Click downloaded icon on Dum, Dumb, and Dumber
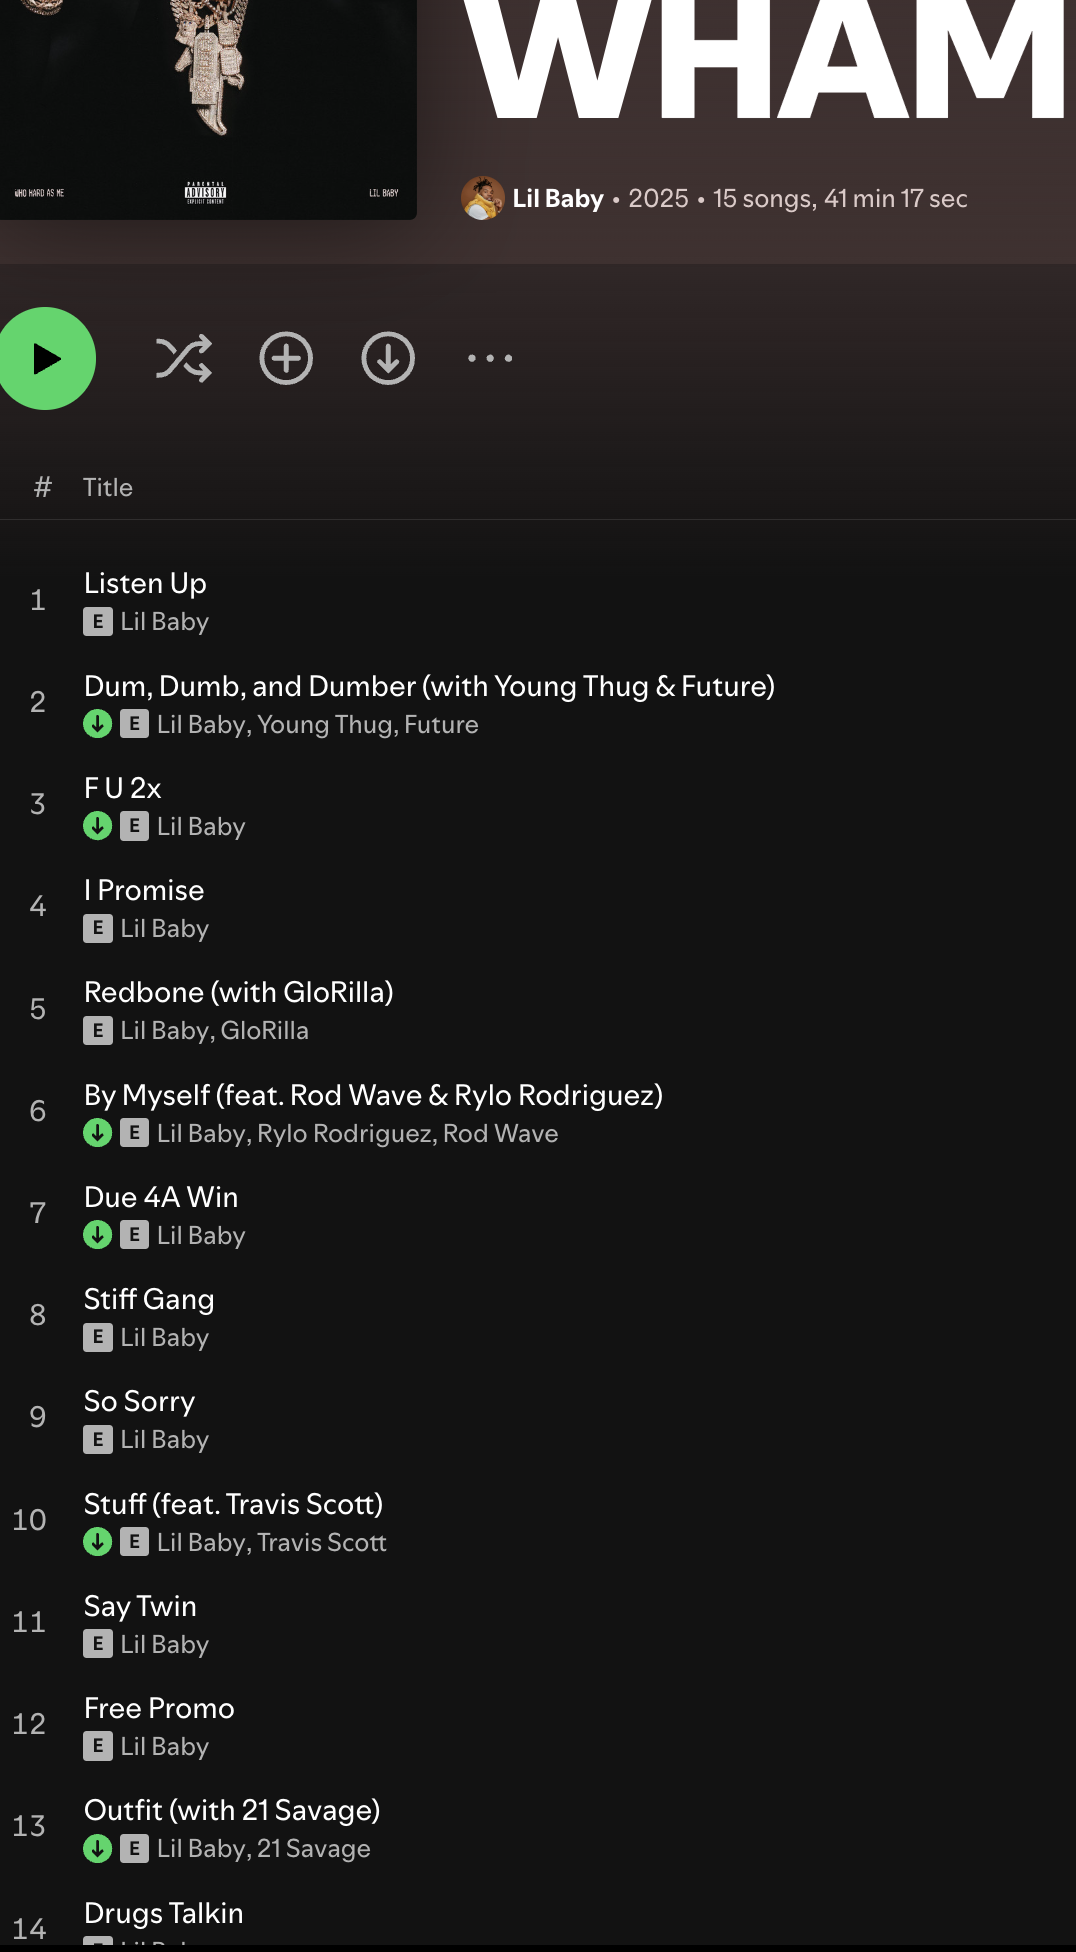 click(x=98, y=724)
